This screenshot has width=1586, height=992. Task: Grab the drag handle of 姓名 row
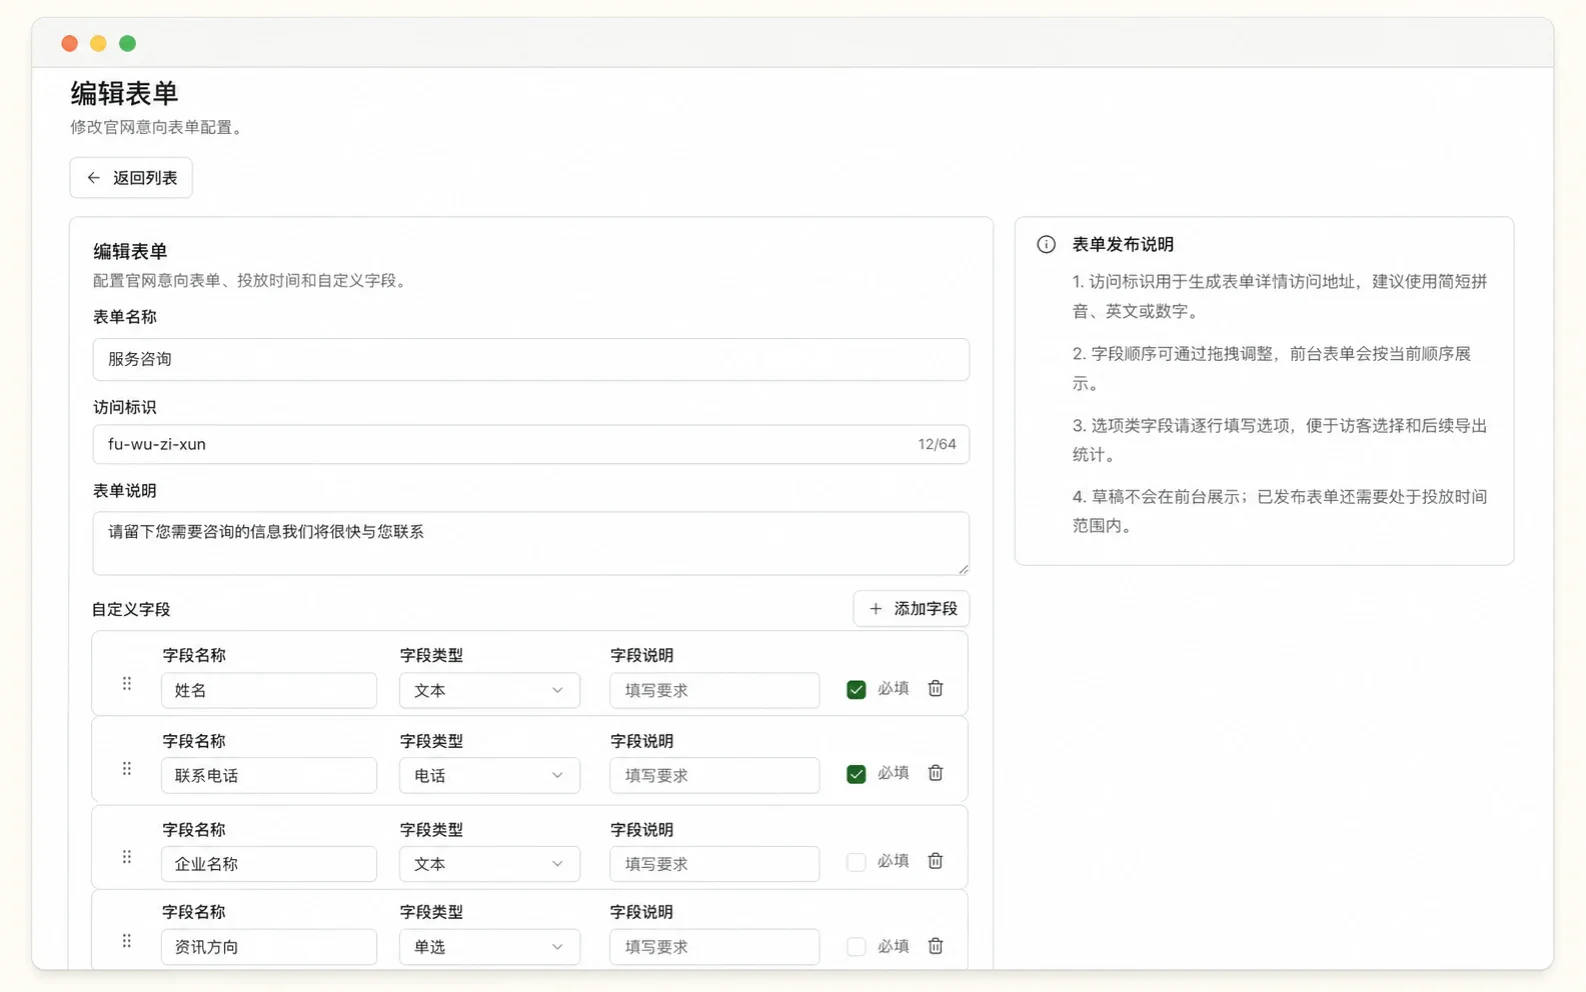(127, 684)
